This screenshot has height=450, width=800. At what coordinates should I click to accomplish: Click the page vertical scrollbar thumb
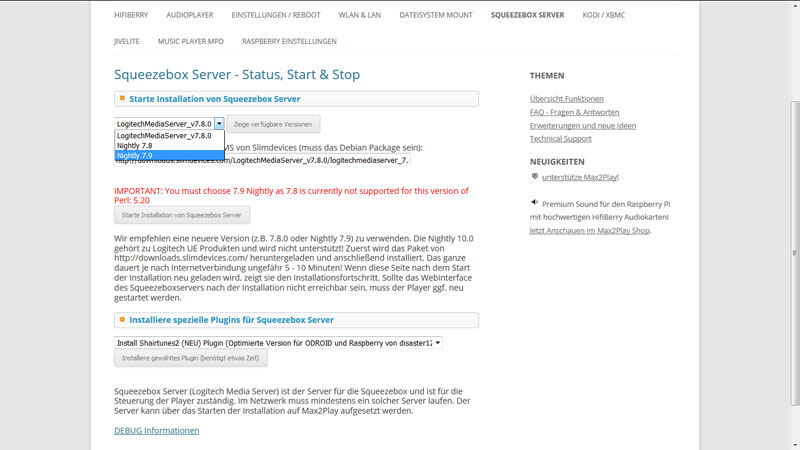pos(794,254)
